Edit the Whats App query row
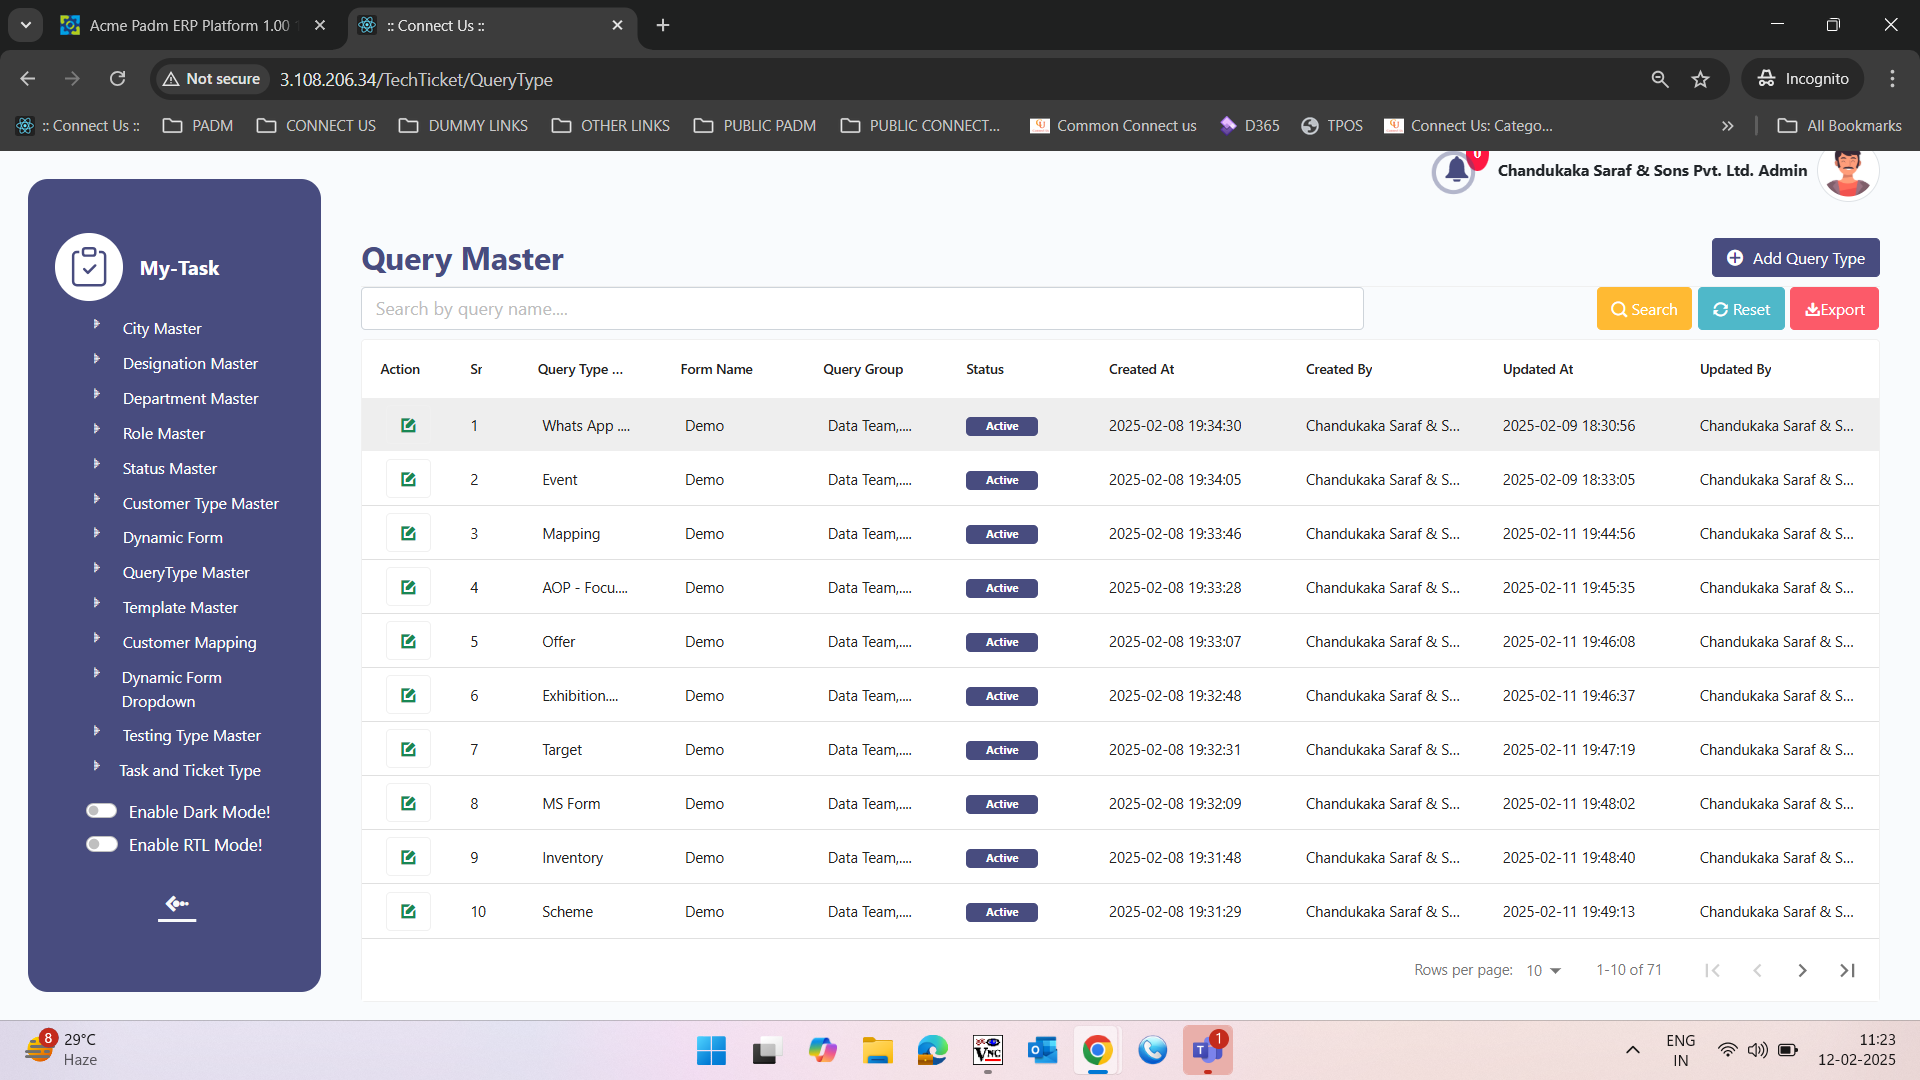Viewport: 1920px width, 1080px height. pyautogui.click(x=408, y=425)
